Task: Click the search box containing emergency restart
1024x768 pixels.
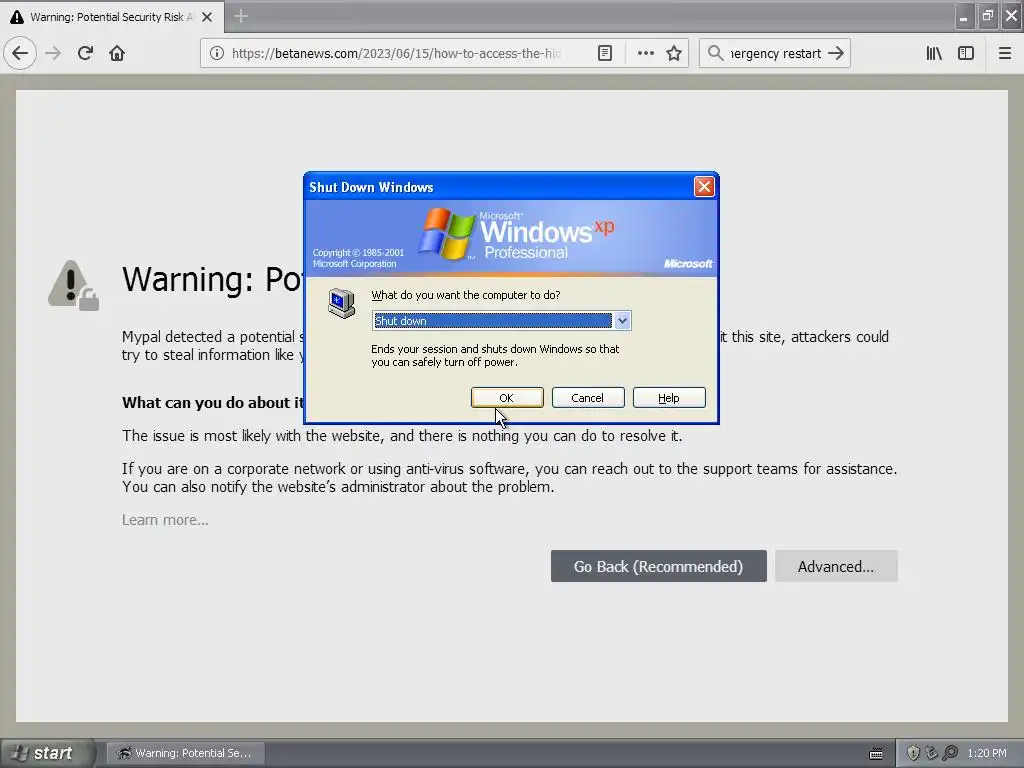Action: 775,54
